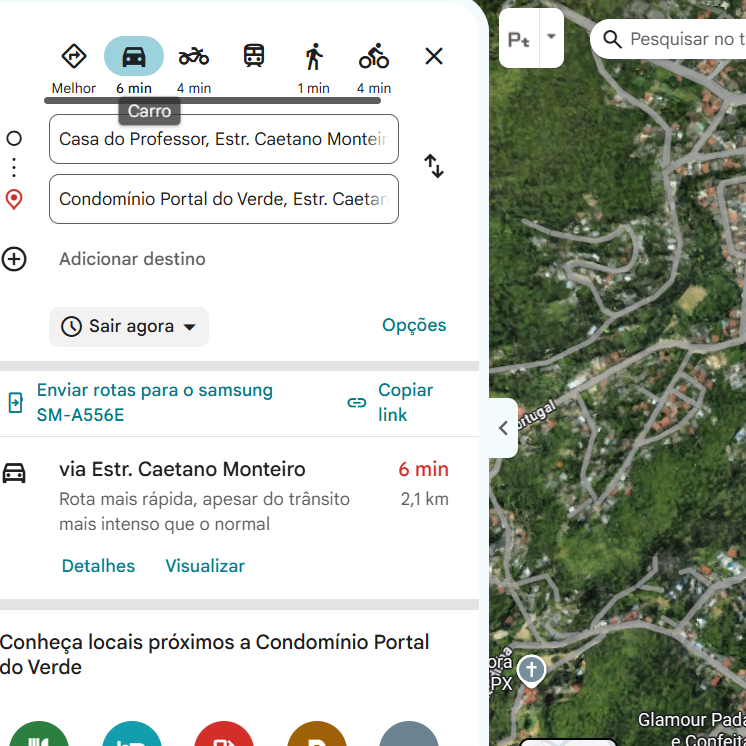Open the Pt language input dropdown arrow
The height and width of the screenshot is (746, 746).
(552, 37)
